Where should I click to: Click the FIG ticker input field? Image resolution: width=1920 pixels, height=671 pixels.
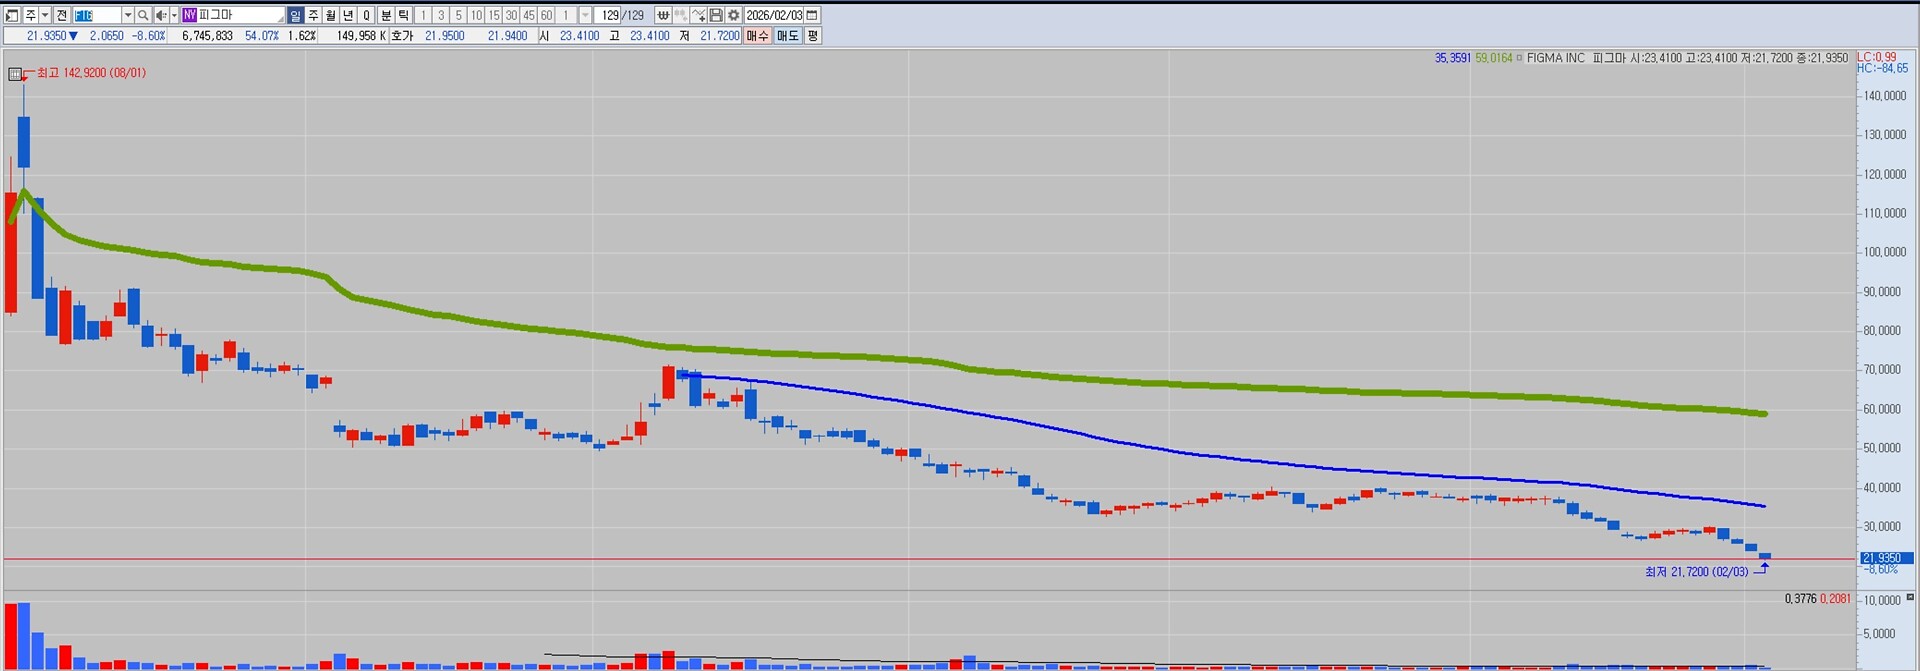coord(97,15)
